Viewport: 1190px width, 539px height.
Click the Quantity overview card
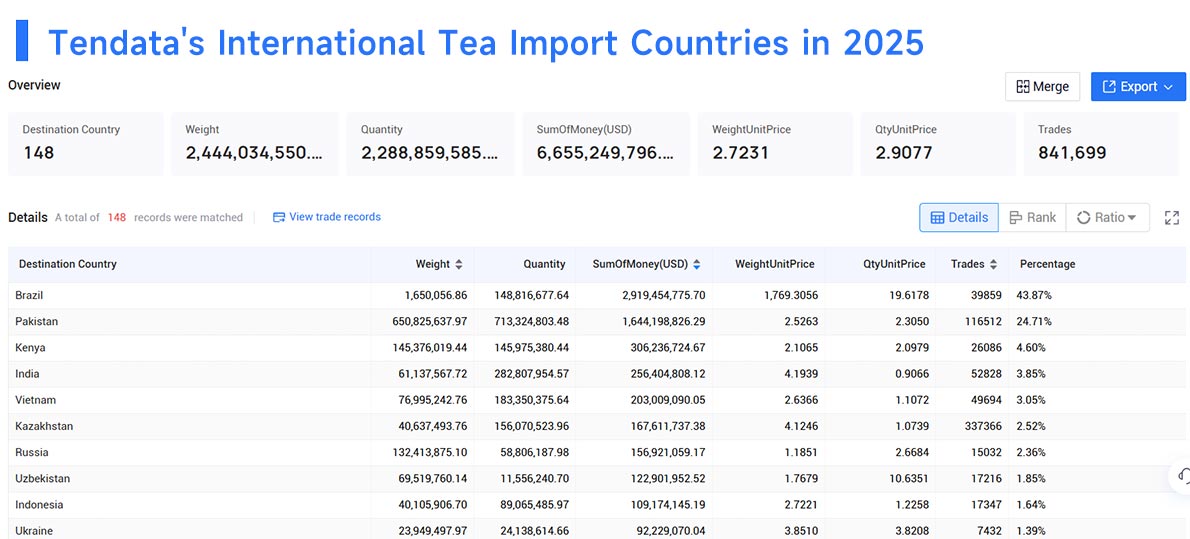point(430,144)
